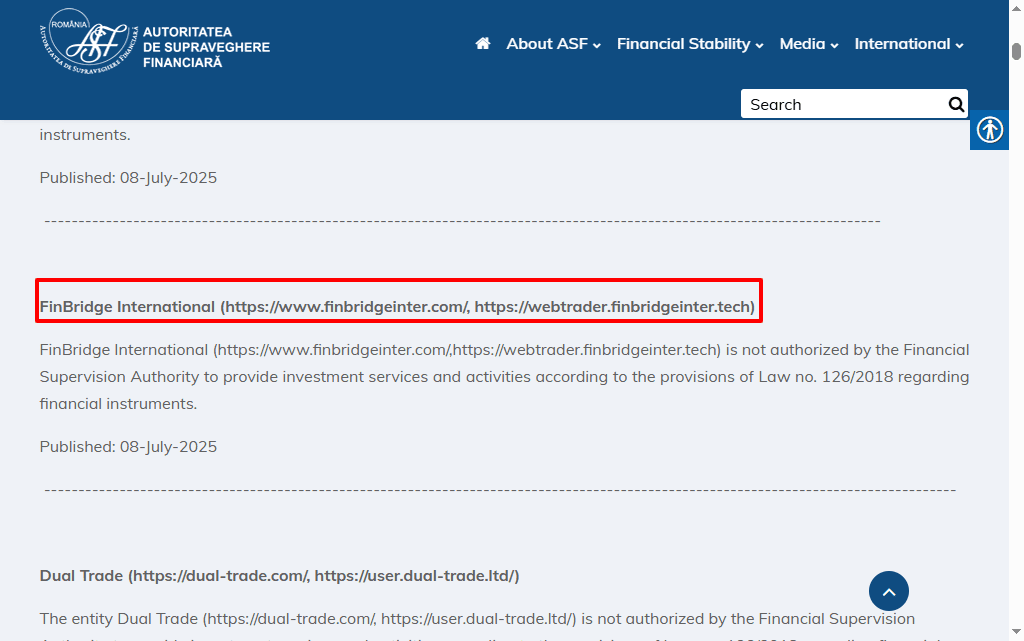Go to the home page icon
The image size is (1024, 641).
pyautogui.click(x=483, y=44)
